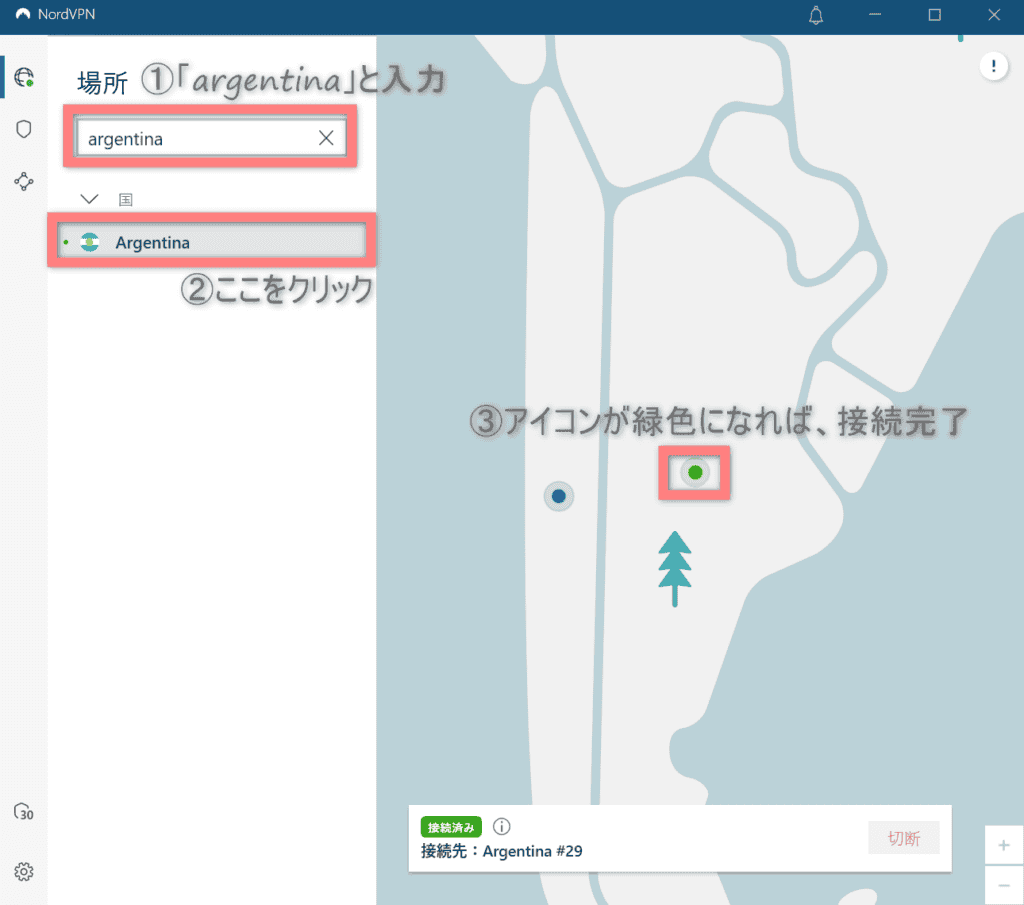Image resolution: width=1024 pixels, height=905 pixels.
Task: Open notifications bell icon
Action: (816, 15)
